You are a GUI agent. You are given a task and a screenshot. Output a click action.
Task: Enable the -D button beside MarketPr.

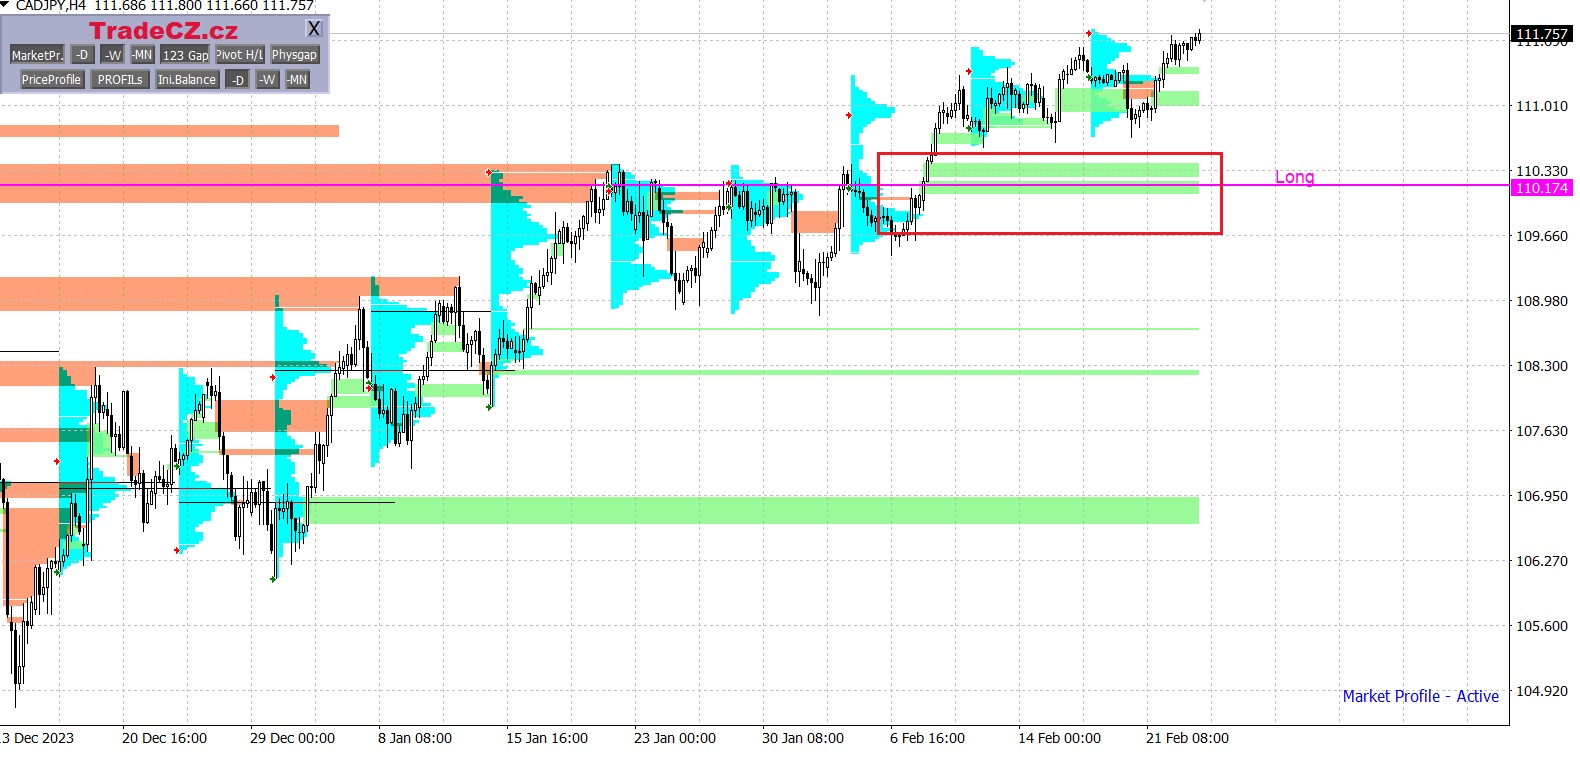coord(82,55)
